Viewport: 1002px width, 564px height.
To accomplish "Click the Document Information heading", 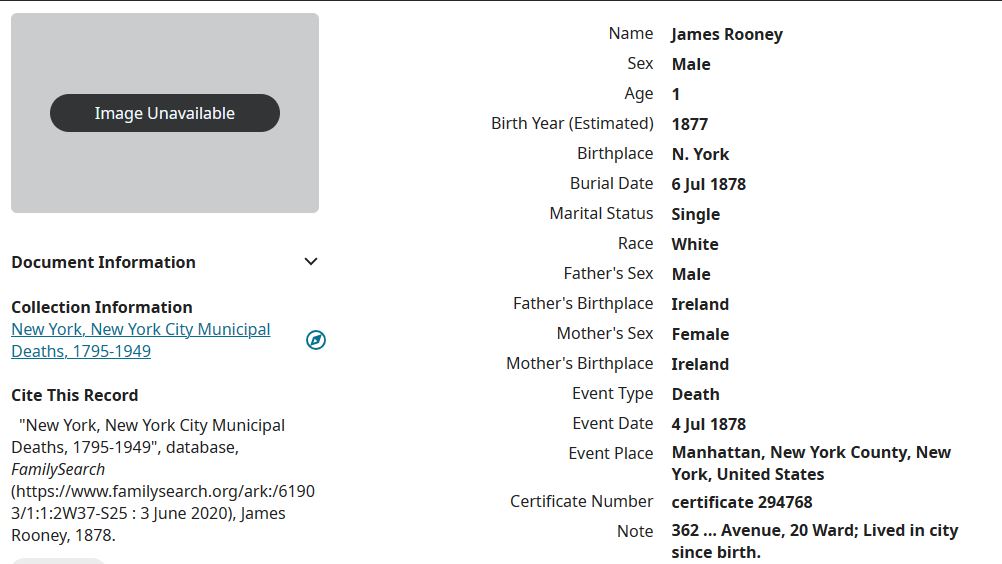I will click(103, 262).
